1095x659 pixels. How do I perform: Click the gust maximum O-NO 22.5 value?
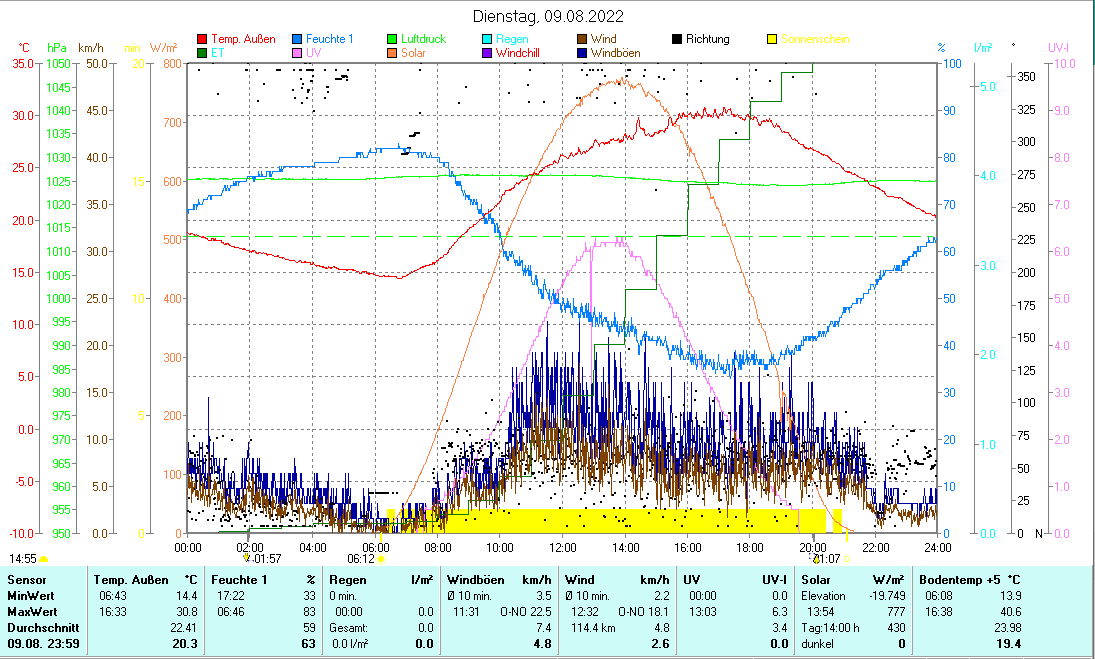point(526,612)
